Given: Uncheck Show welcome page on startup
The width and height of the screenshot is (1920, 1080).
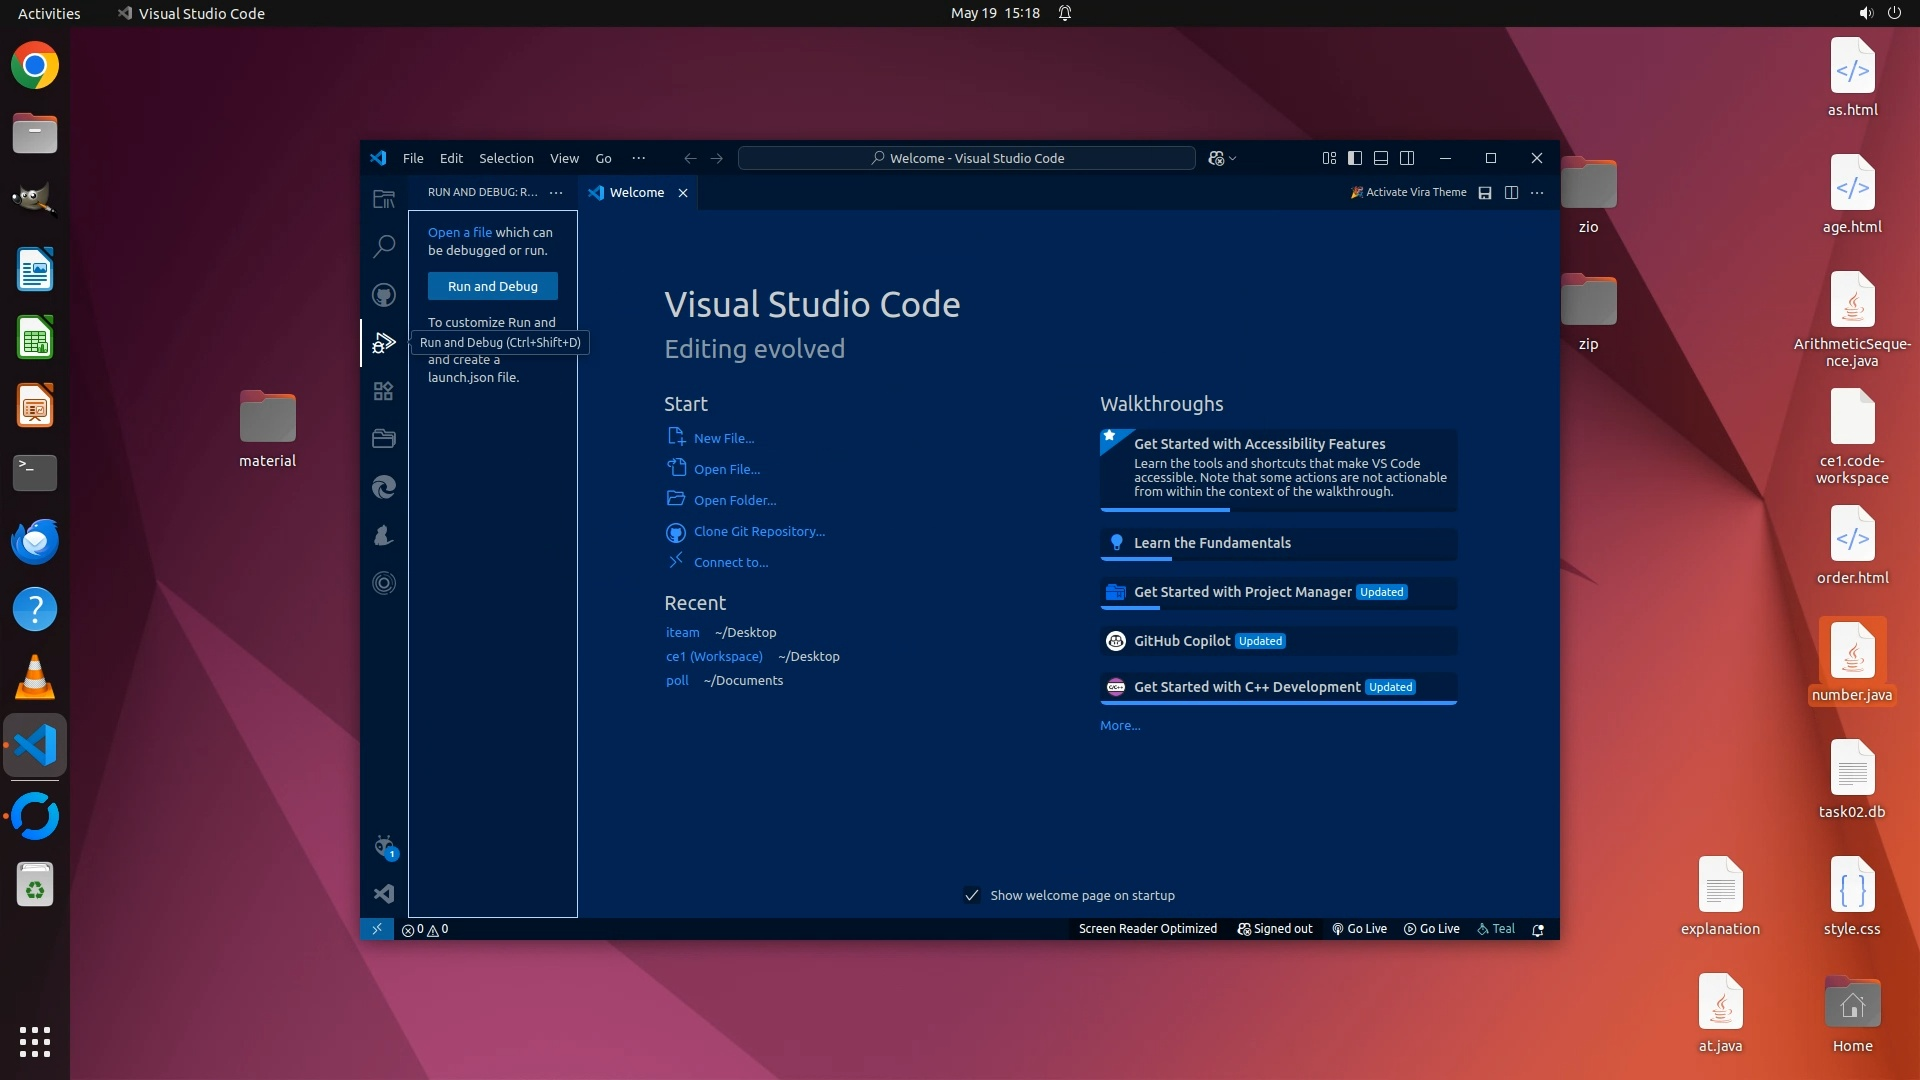Looking at the screenshot, I should click(x=971, y=895).
